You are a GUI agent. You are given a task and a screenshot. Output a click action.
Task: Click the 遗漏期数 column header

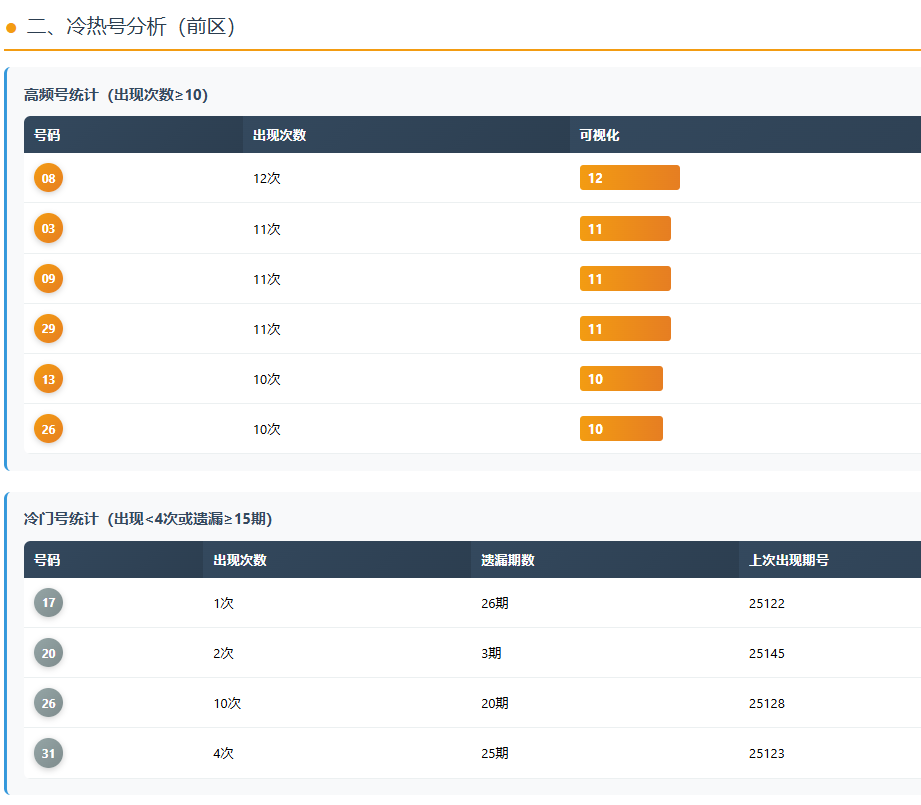[x=507, y=560]
